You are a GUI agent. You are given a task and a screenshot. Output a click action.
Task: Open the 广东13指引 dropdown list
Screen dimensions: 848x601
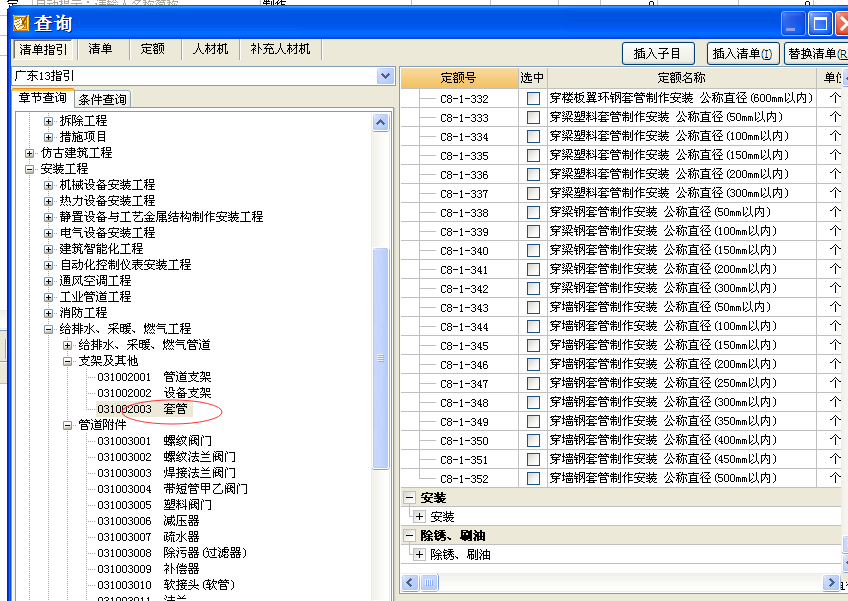385,76
